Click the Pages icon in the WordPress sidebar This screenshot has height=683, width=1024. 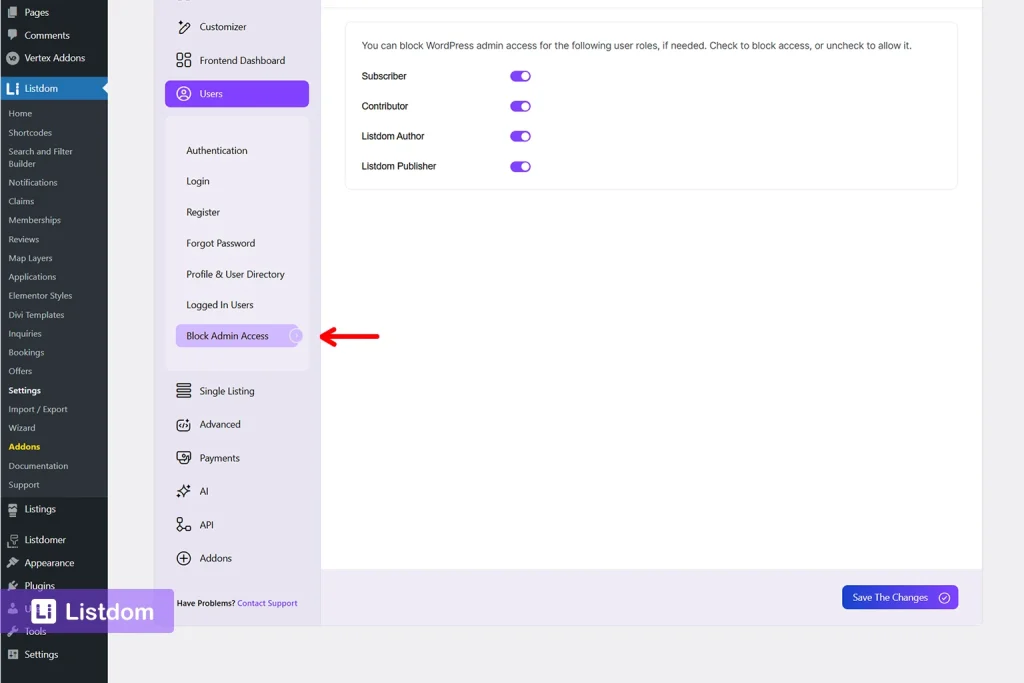click(x=12, y=12)
